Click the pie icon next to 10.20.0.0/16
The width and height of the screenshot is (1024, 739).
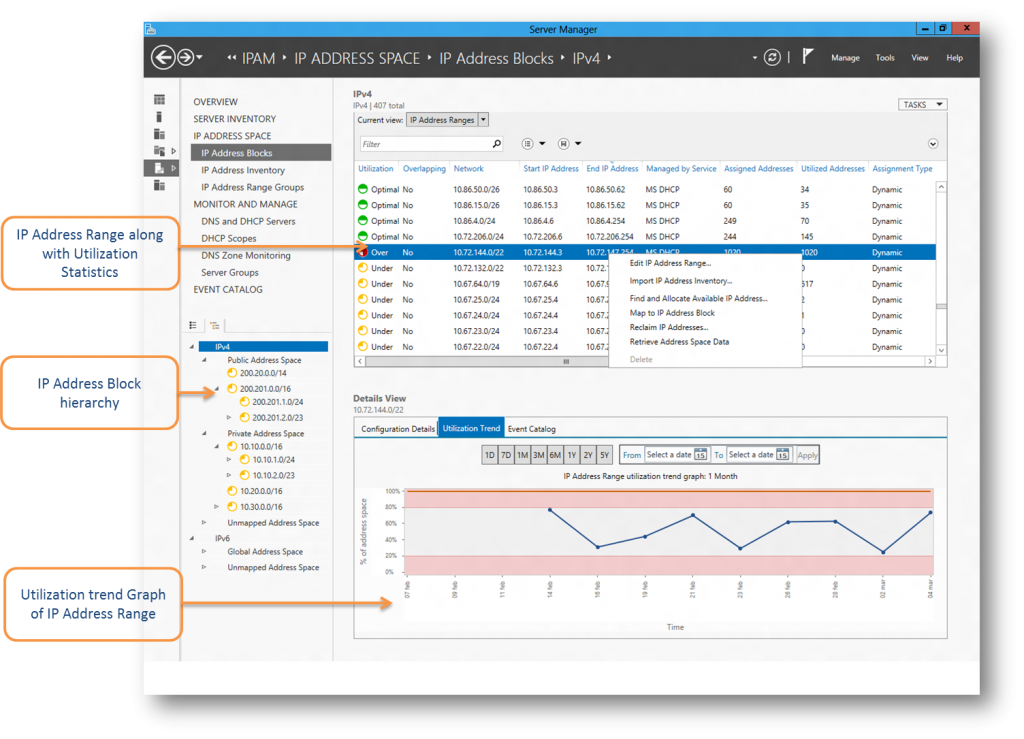tap(232, 490)
